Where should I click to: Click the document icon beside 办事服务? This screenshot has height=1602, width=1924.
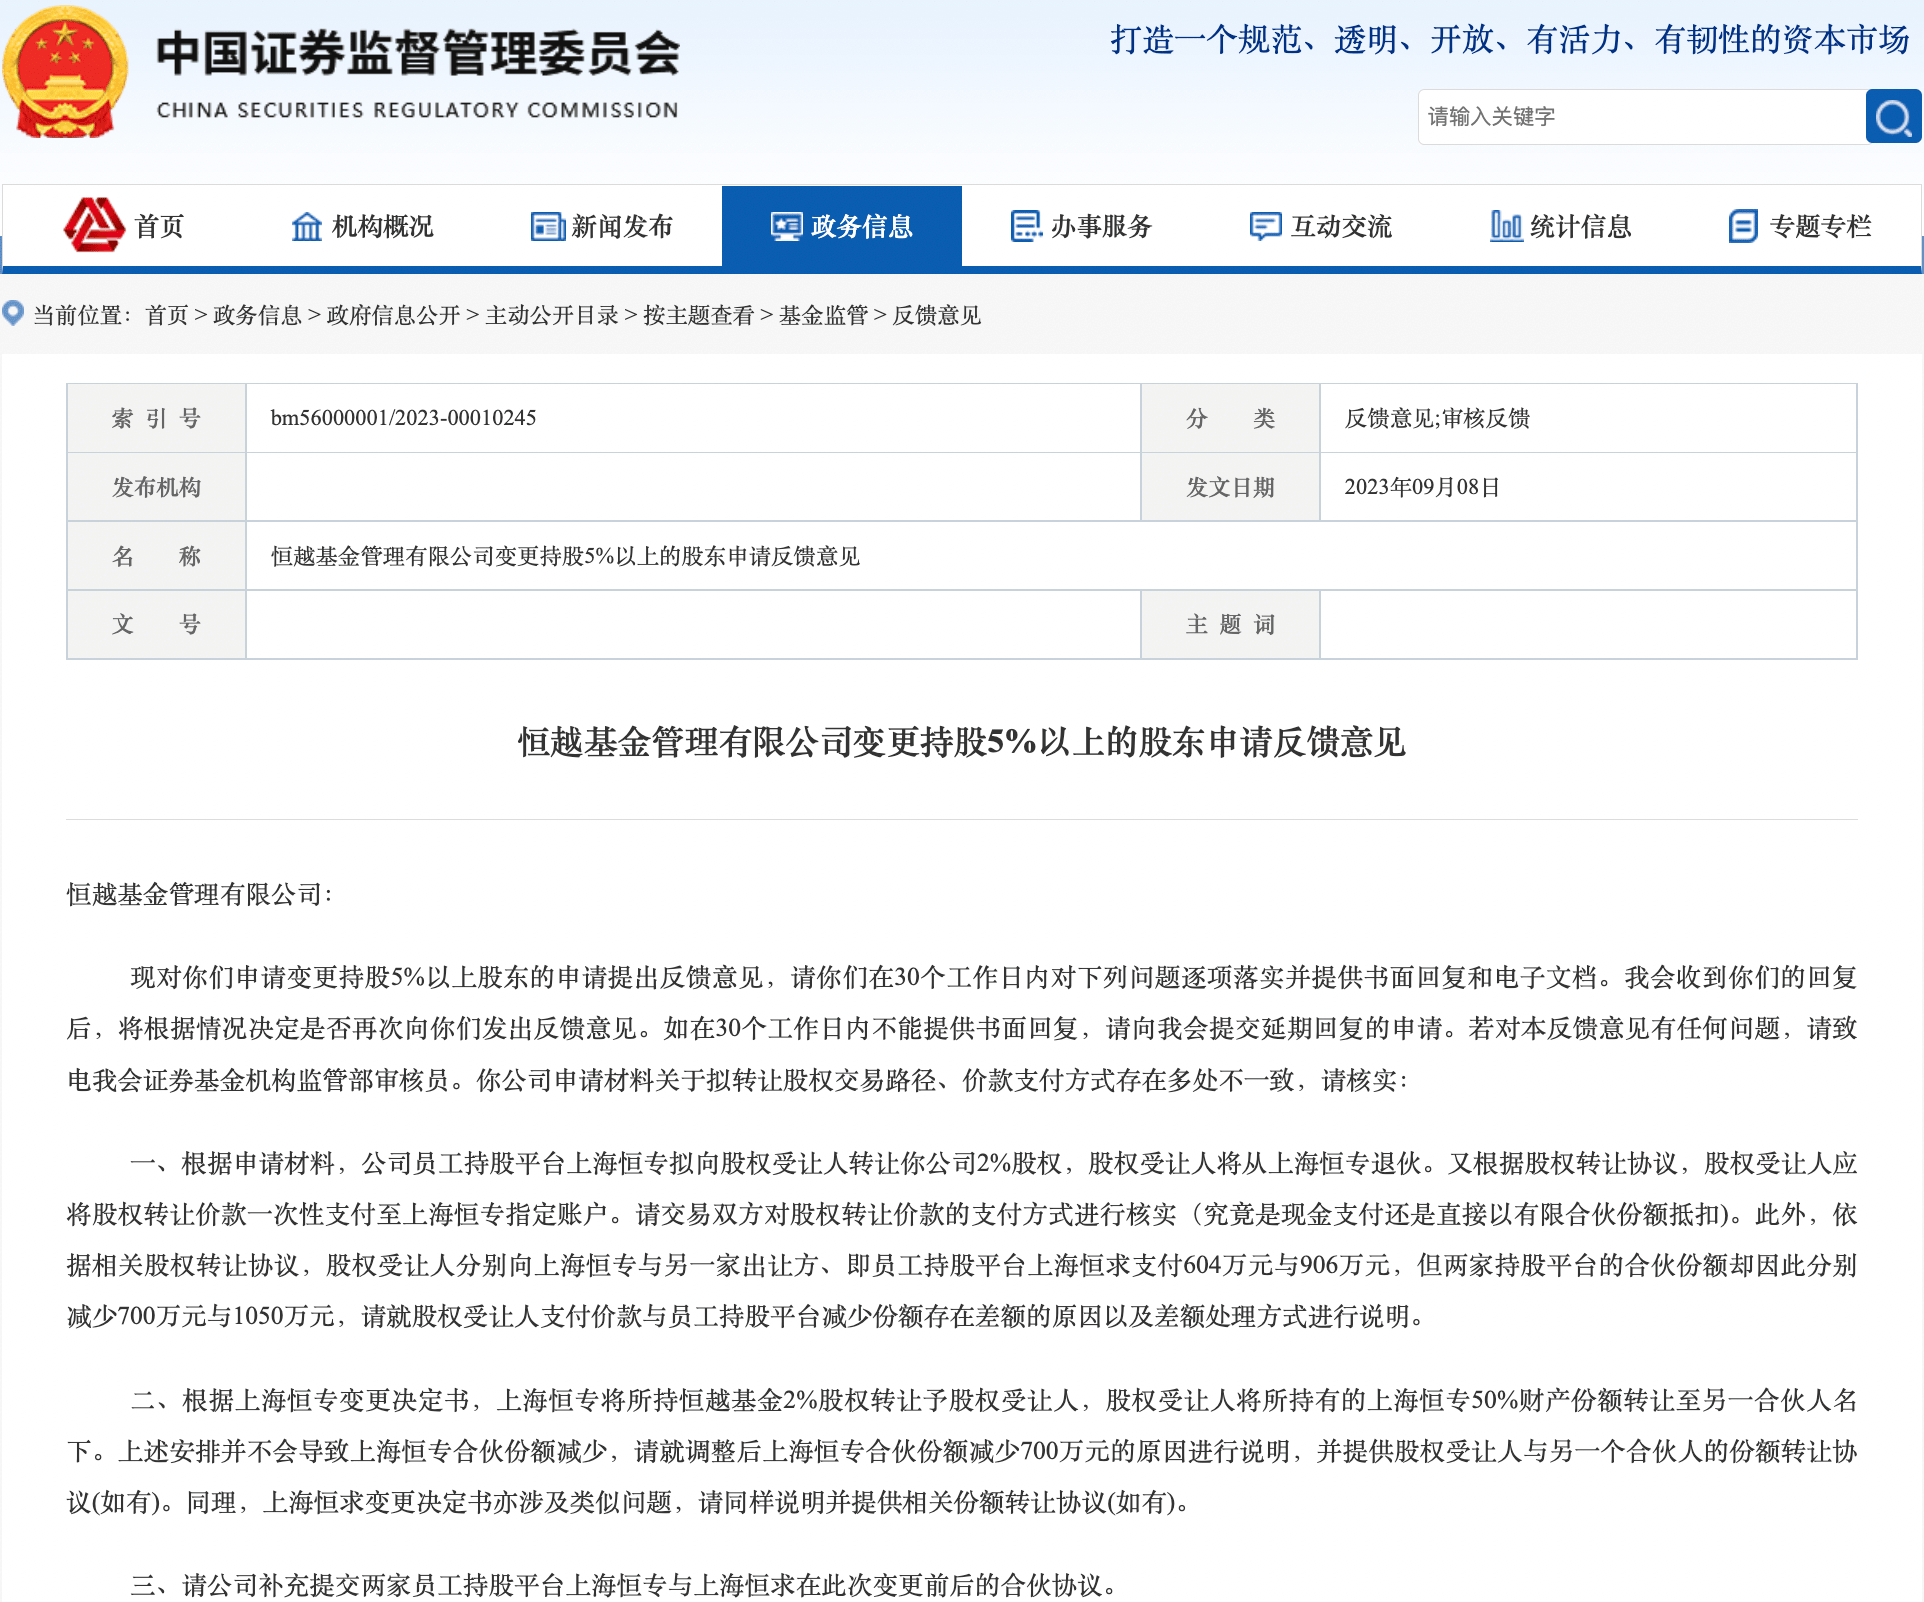point(1026,226)
